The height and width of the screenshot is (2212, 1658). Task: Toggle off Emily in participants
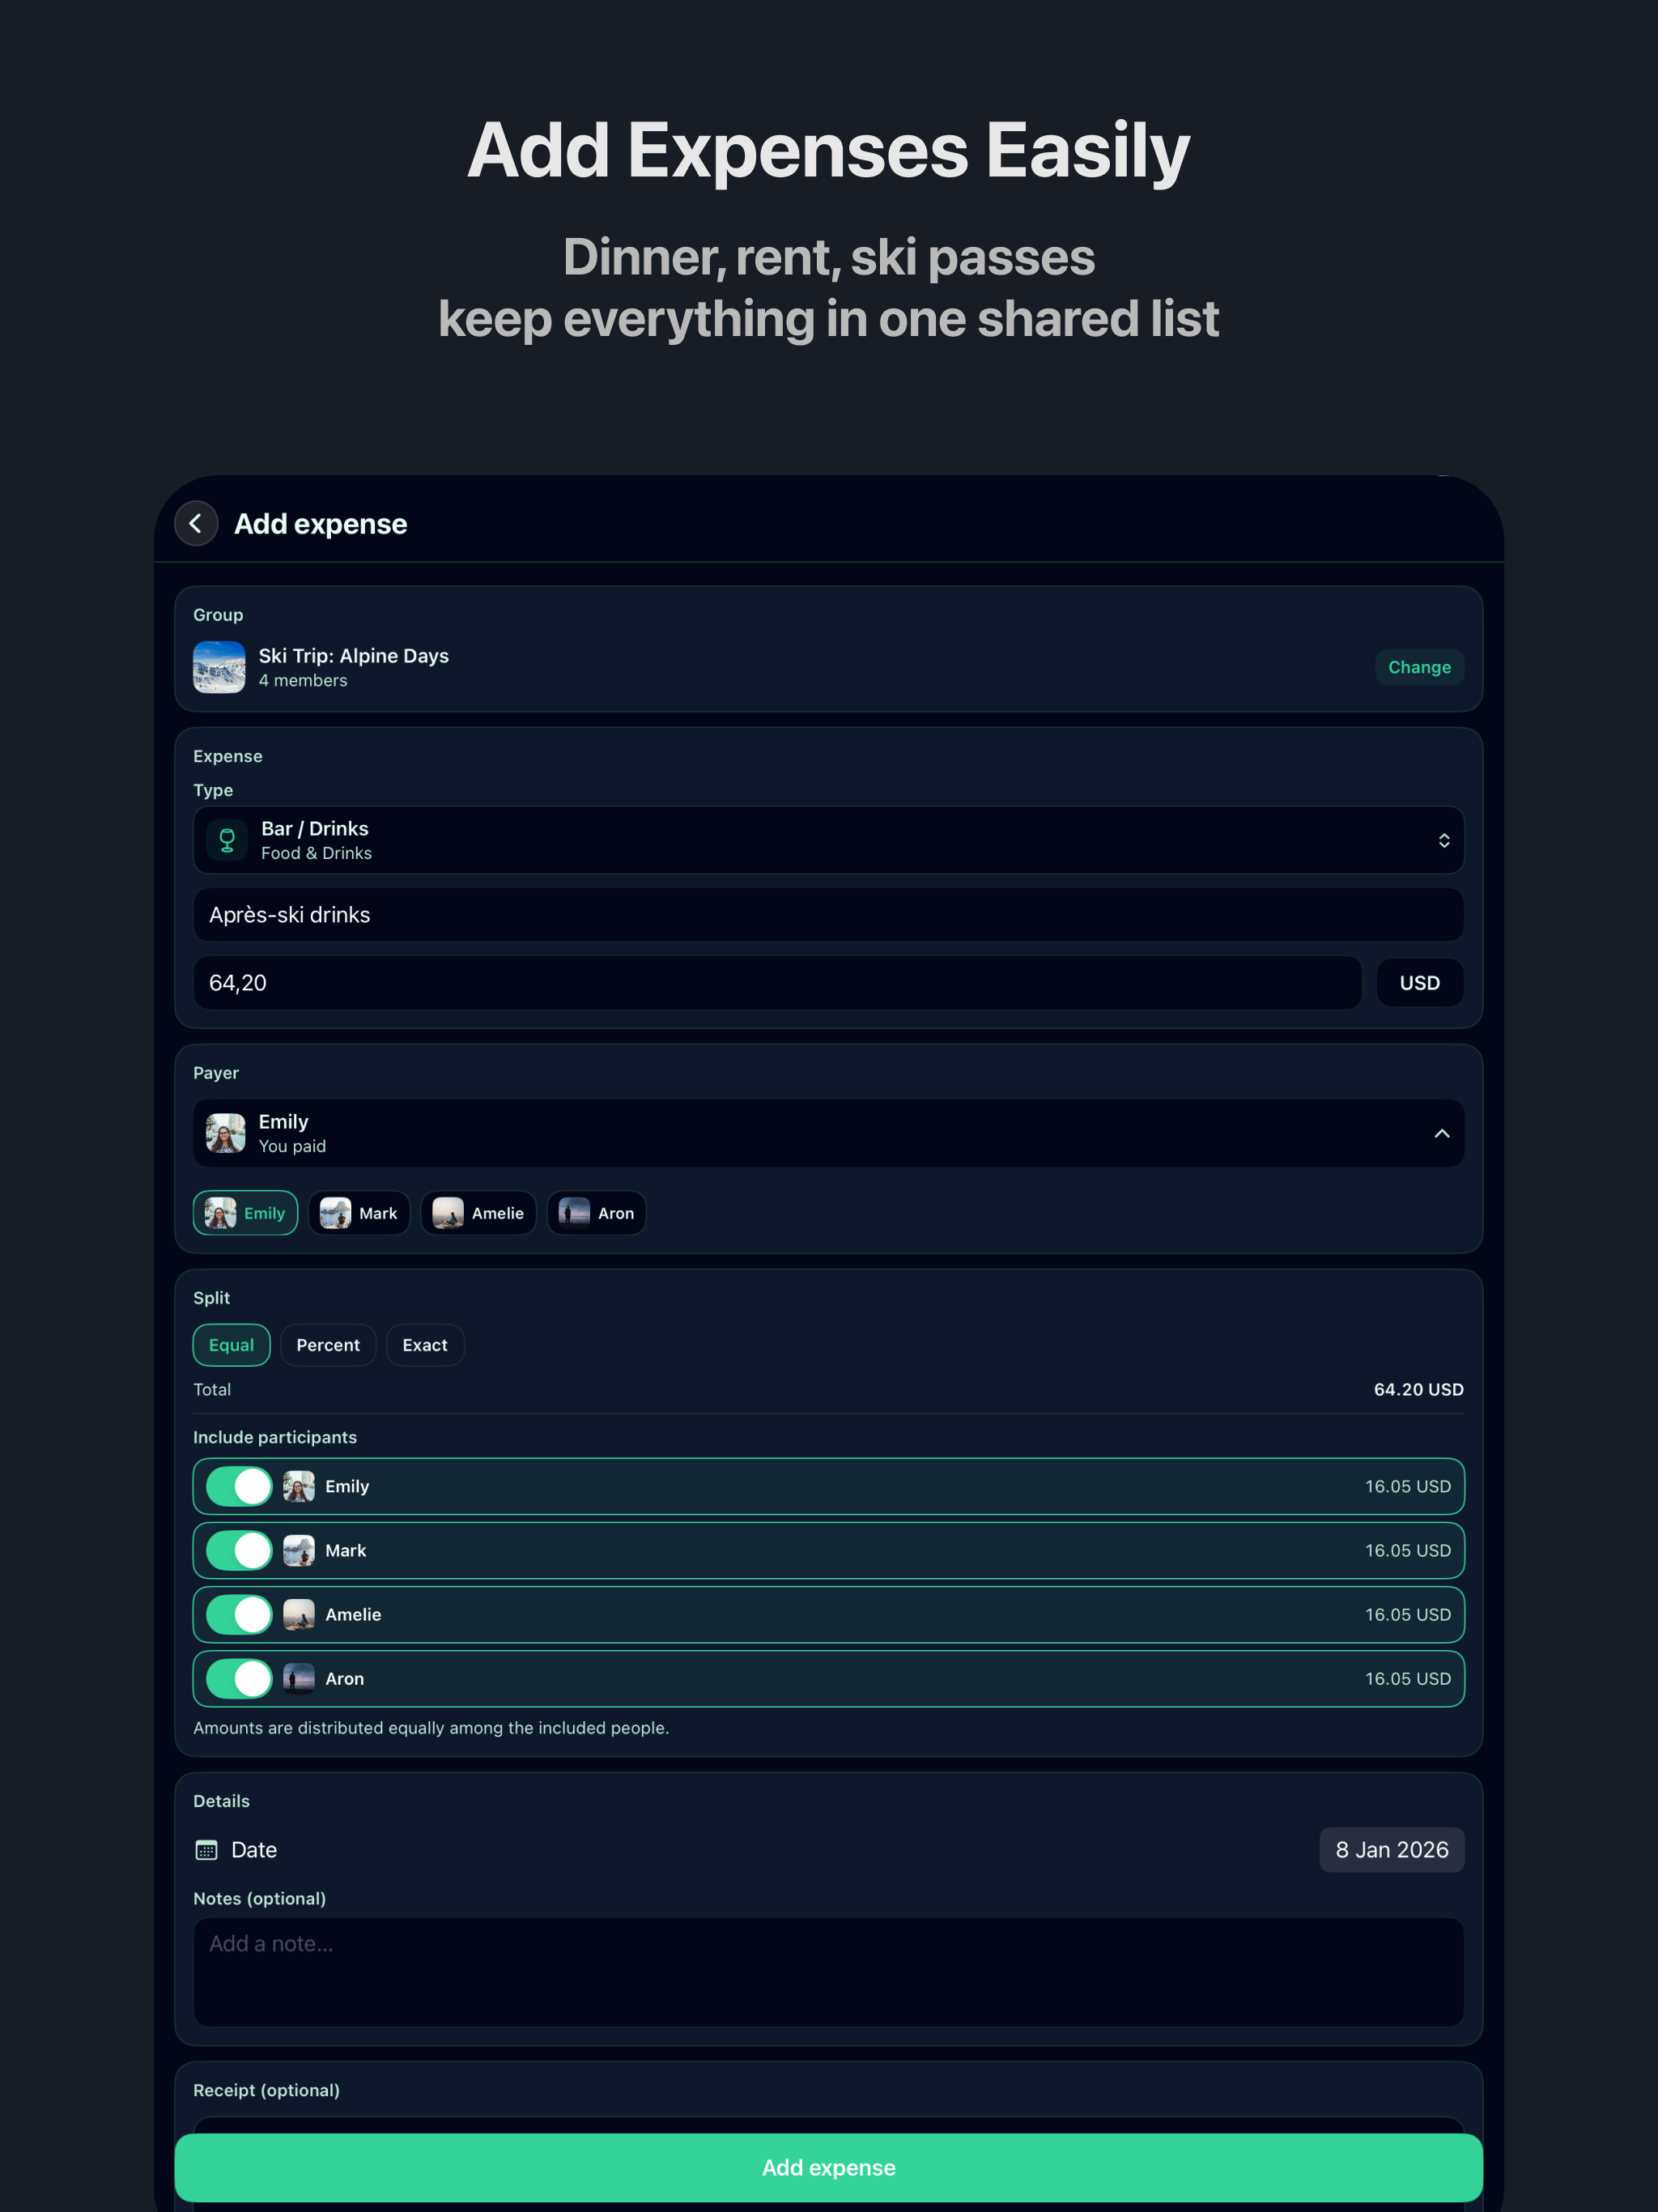coord(239,1486)
